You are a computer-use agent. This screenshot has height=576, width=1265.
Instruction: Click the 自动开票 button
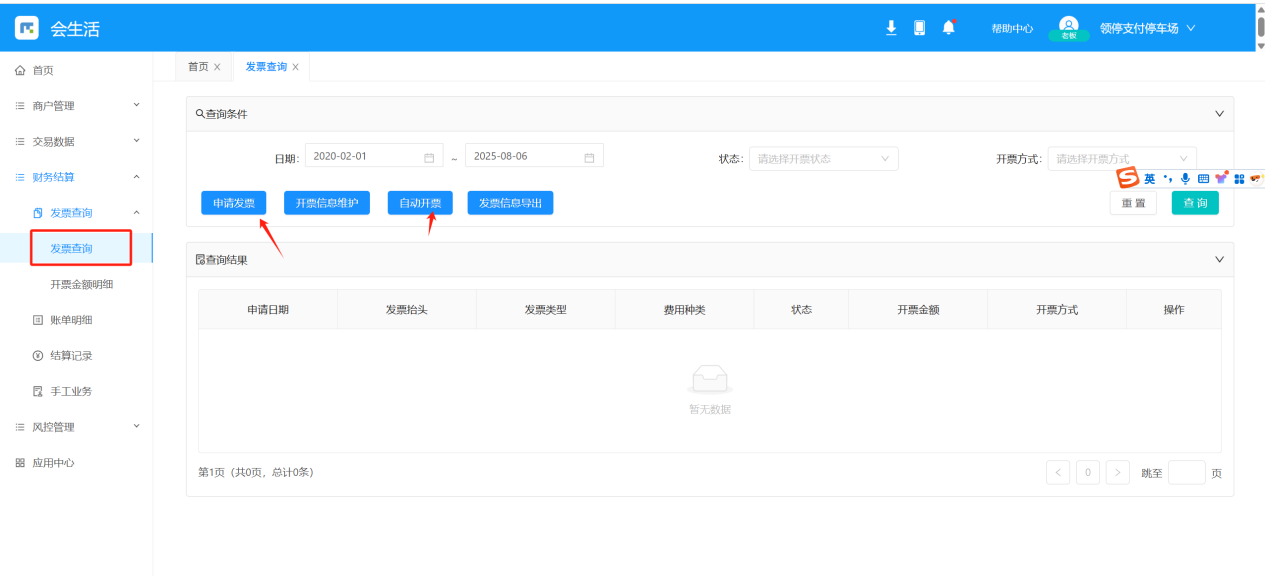tap(420, 203)
